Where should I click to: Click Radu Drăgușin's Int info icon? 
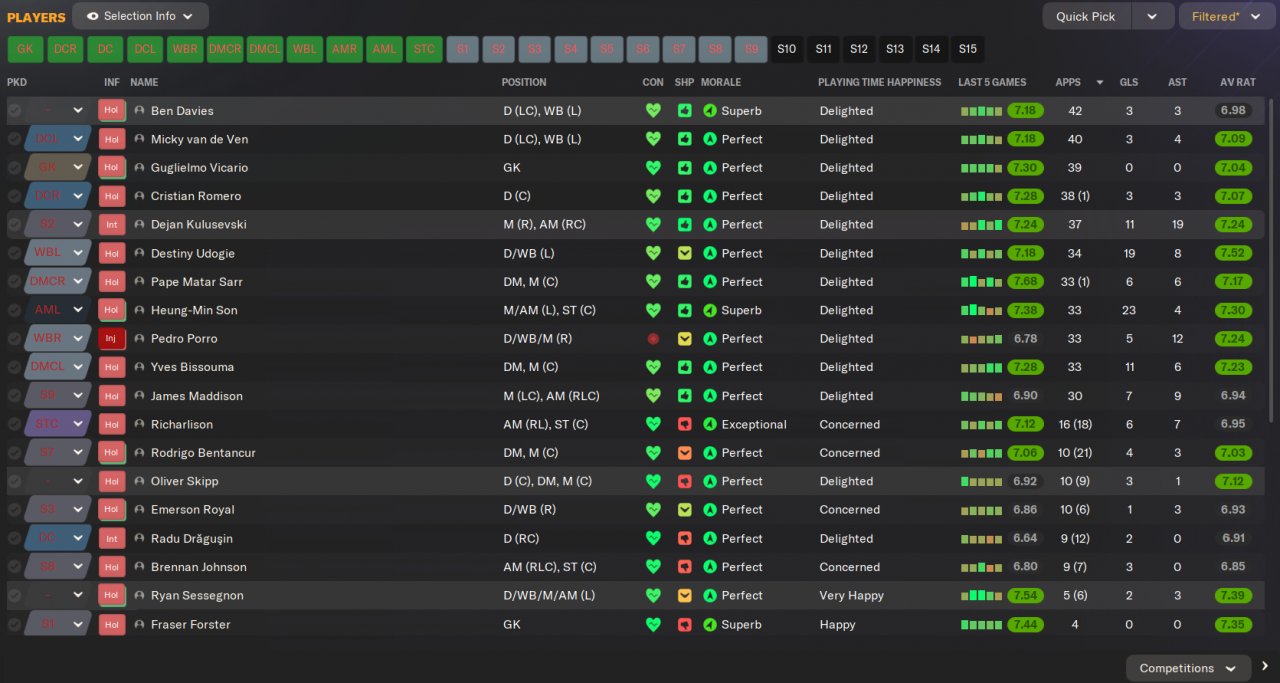point(112,538)
